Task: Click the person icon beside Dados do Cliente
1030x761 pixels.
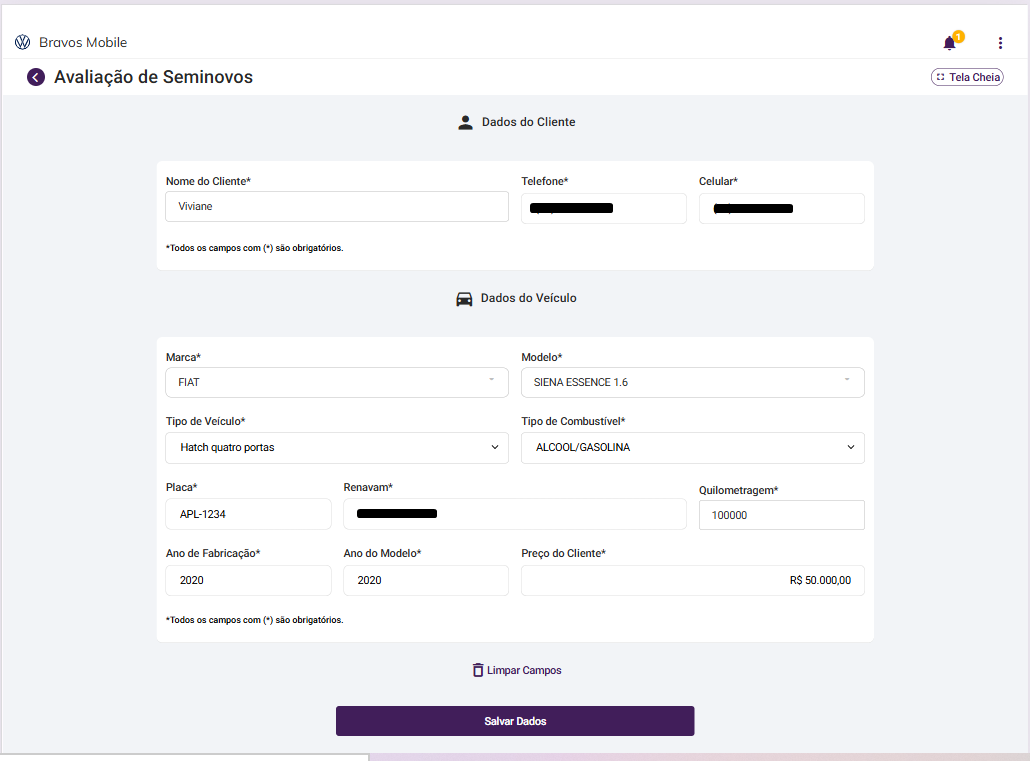Action: [465, 122]
